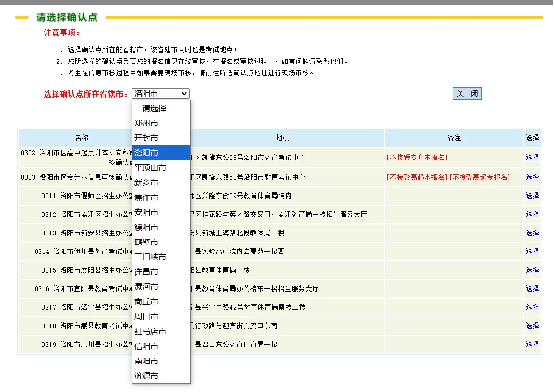
Task: Click the red 注意事项 label
Action: pyautogui.click(x=61, y=33)
